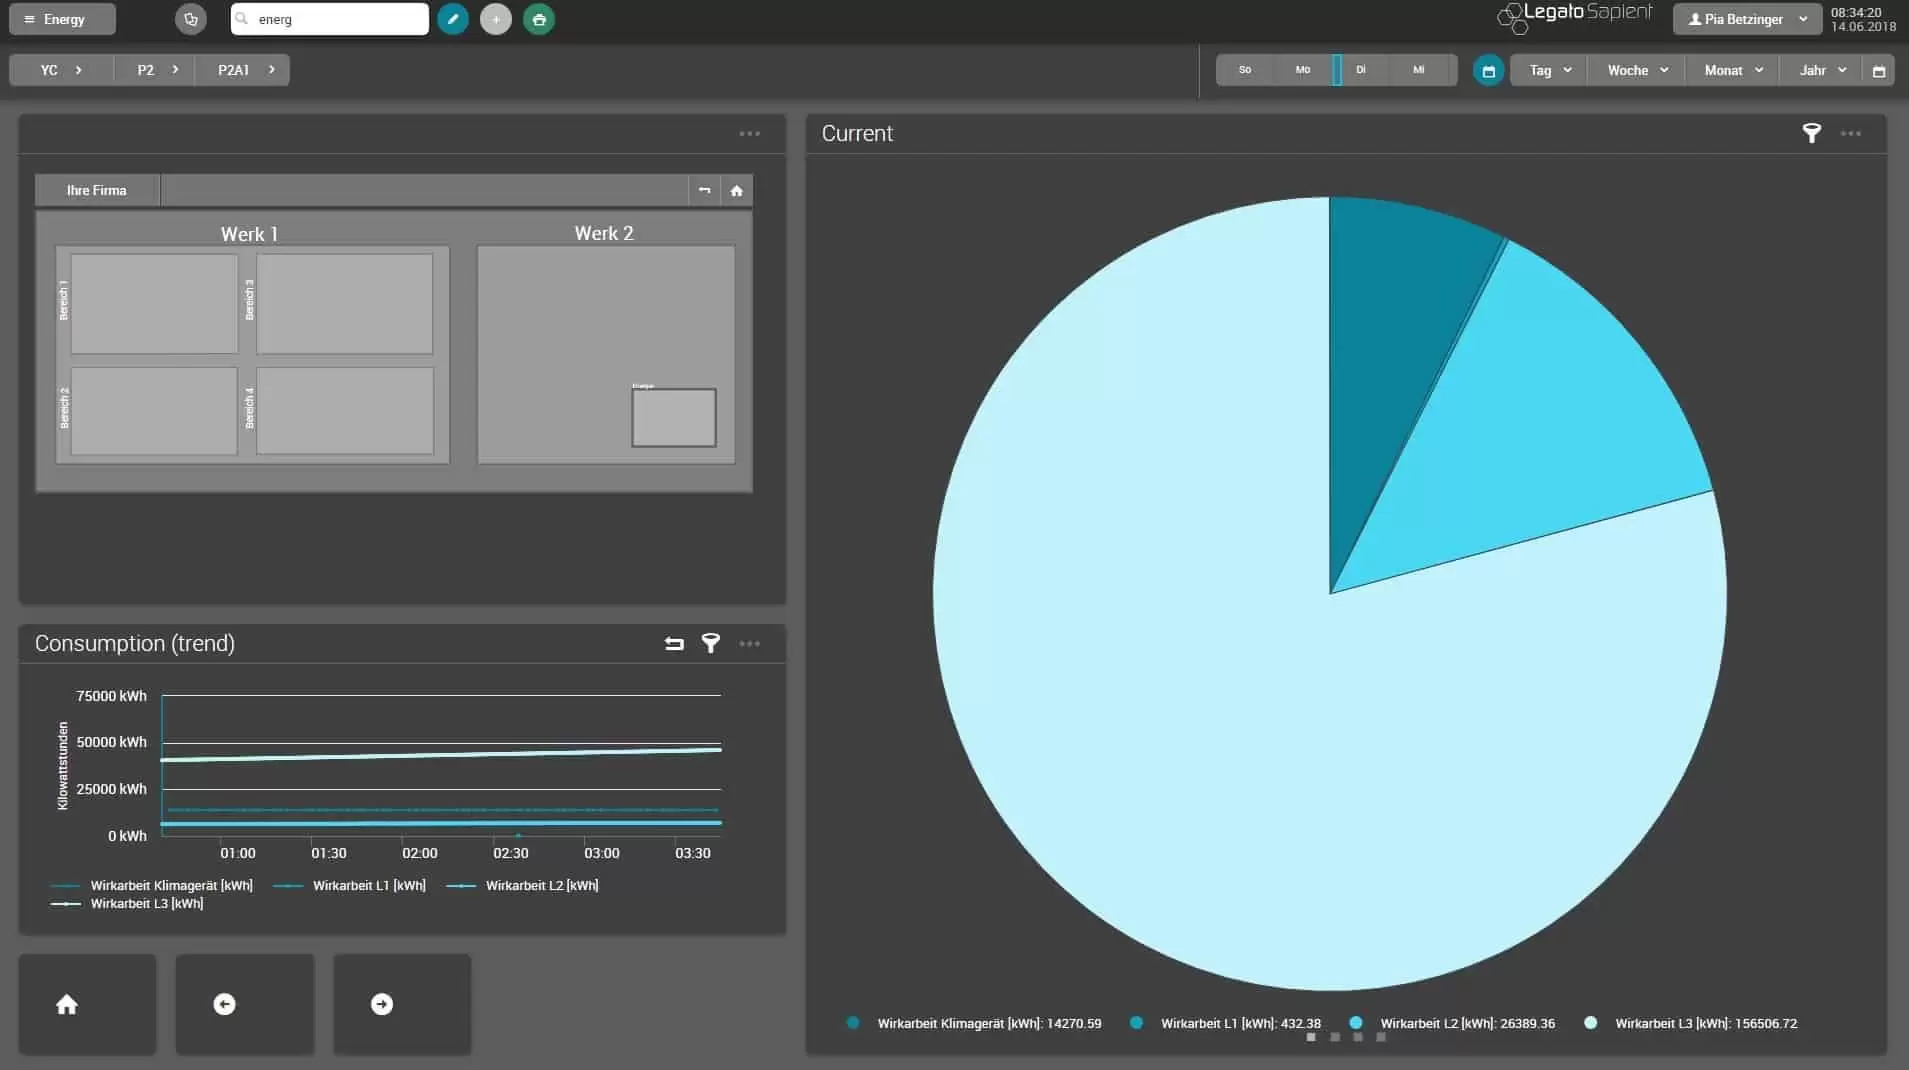Click the Consumption trend reset arrow icon
The width and height of the screenshot is (1909, 1070).
674,643
